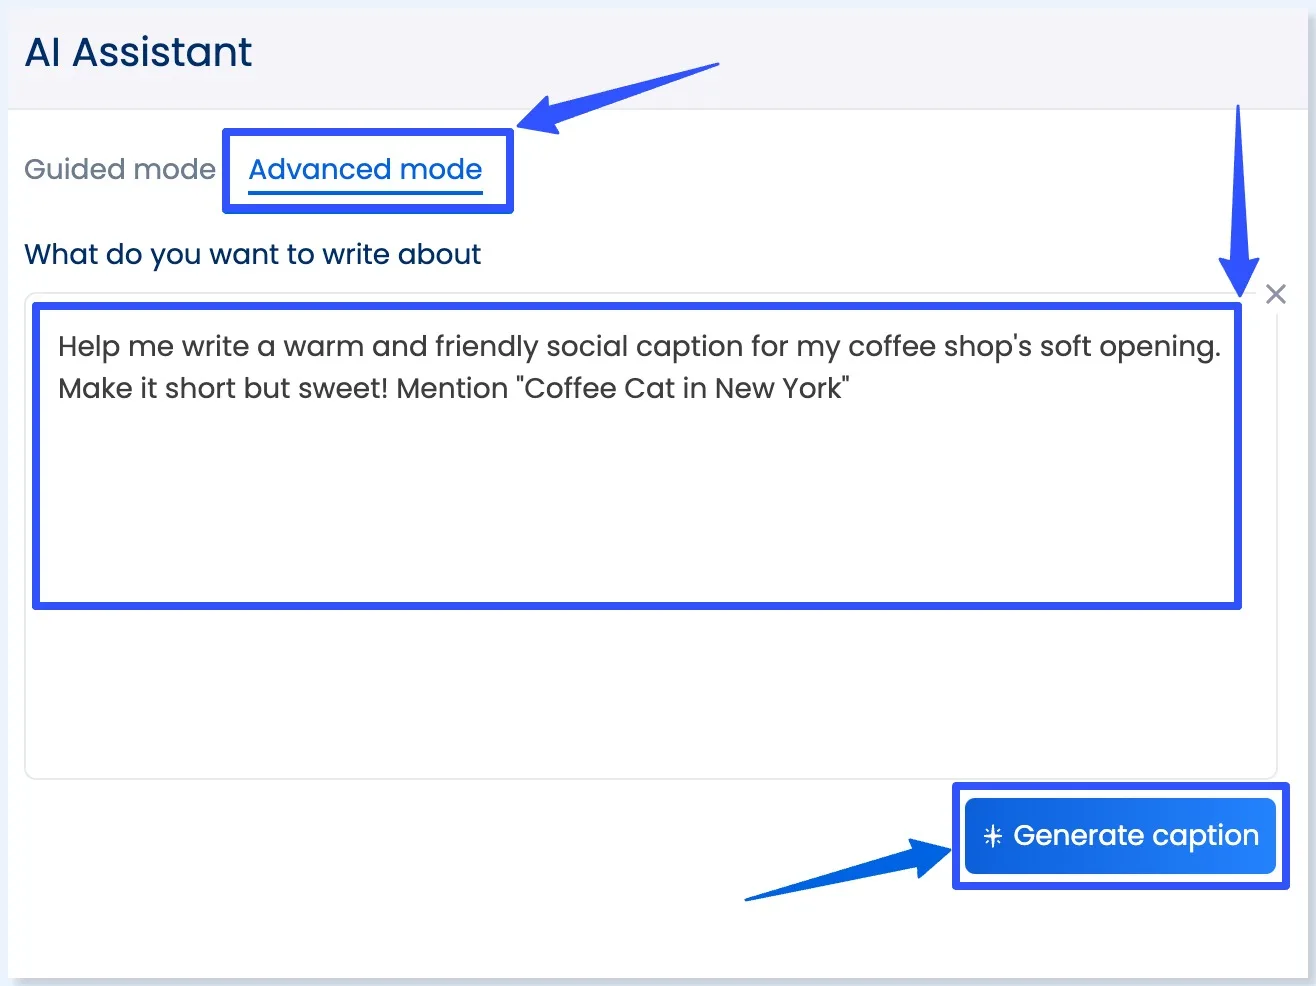Switch to the Guided mode tab
Screen dimensions: 1316x986
[x=119, y=169]
